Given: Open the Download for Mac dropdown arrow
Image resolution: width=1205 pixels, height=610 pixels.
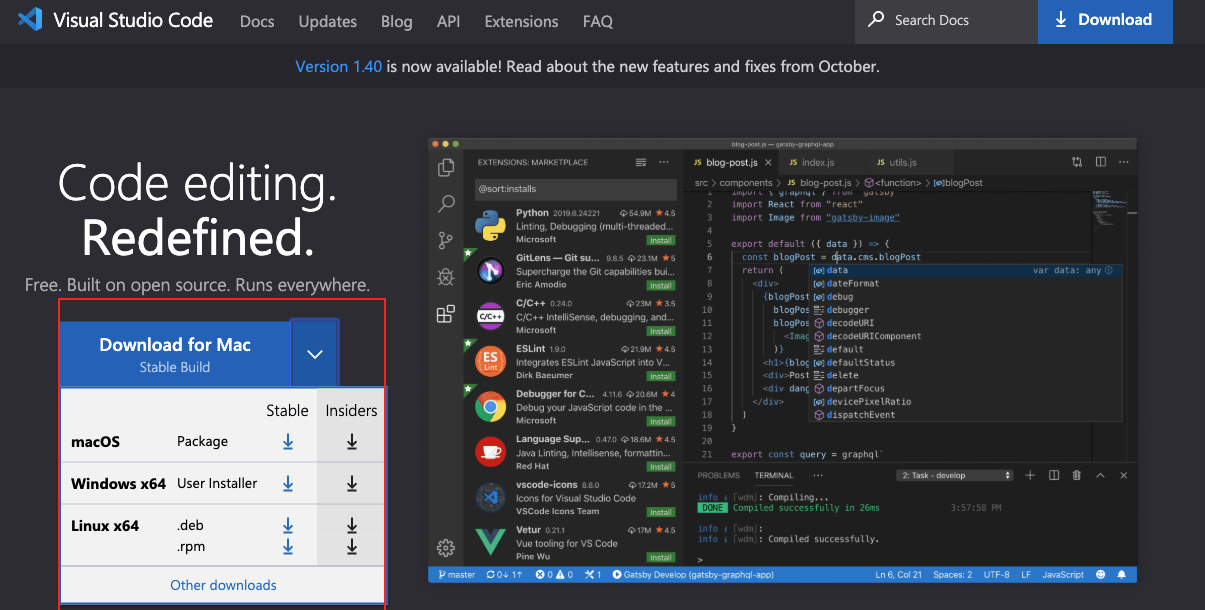Looking at the screenshot, I should 315,353.
